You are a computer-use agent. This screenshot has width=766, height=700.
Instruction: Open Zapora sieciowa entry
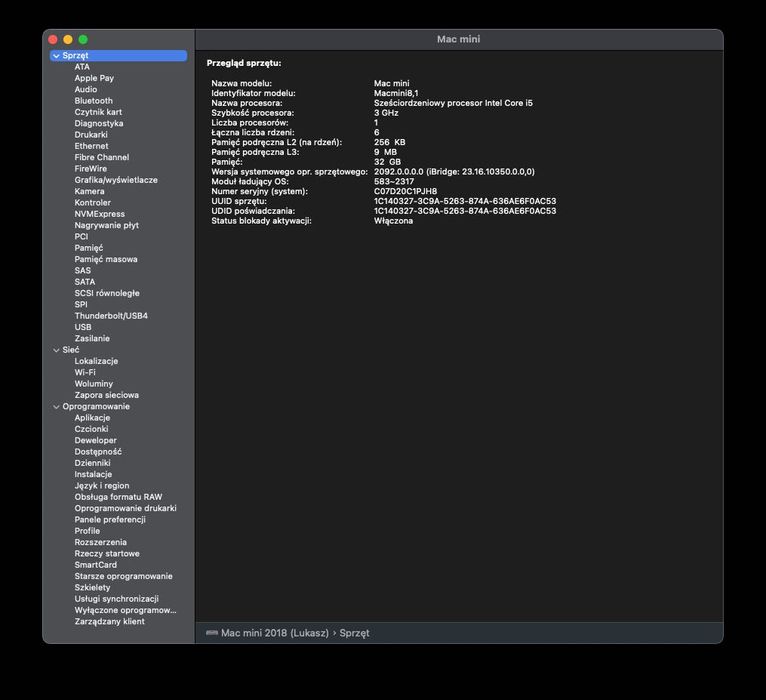(x=106, y=395)
